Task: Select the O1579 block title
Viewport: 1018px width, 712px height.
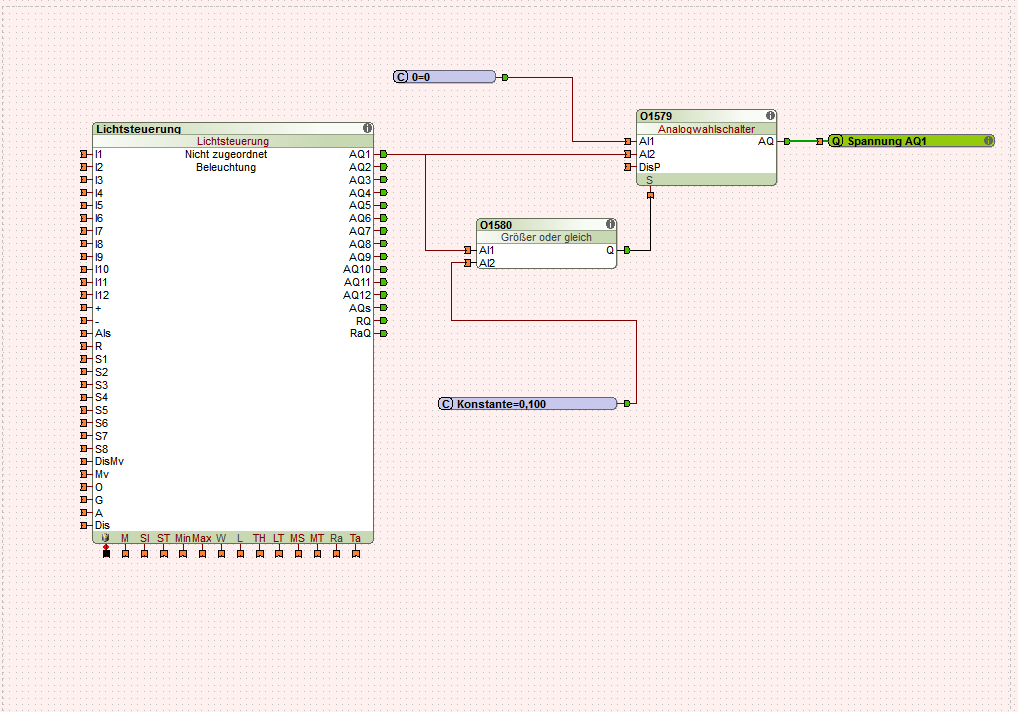Action: coord(656,116)
